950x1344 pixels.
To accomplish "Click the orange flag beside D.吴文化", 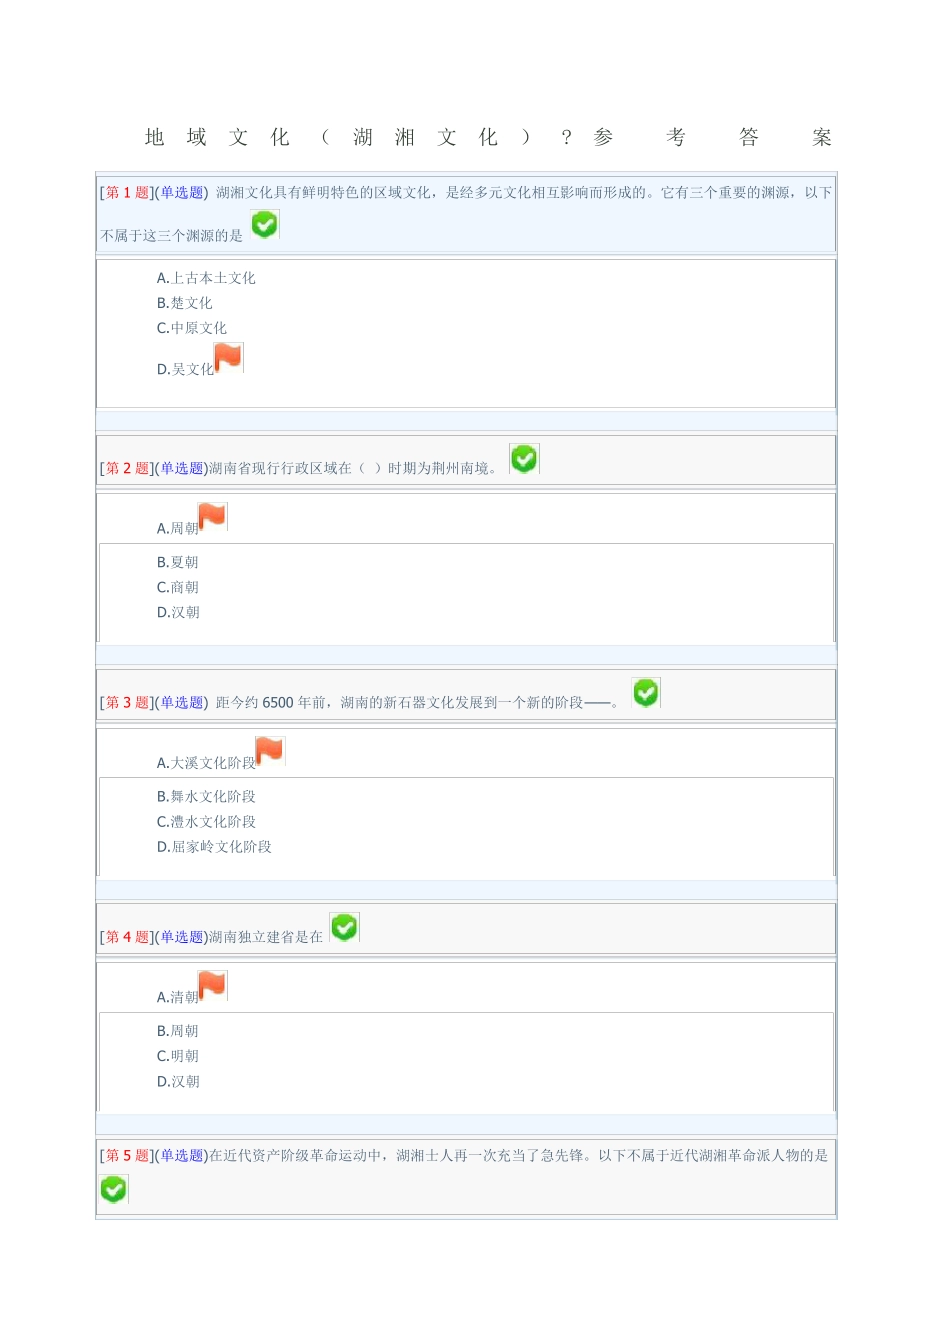I will pyautogui.click(x=229, y=357).
